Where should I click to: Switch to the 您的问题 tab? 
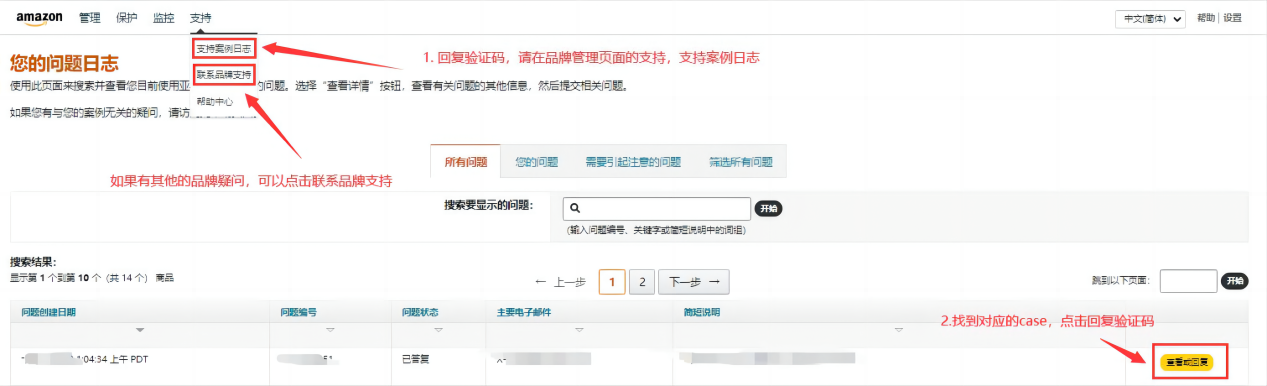pyautogui.click(x=536, y=161)
